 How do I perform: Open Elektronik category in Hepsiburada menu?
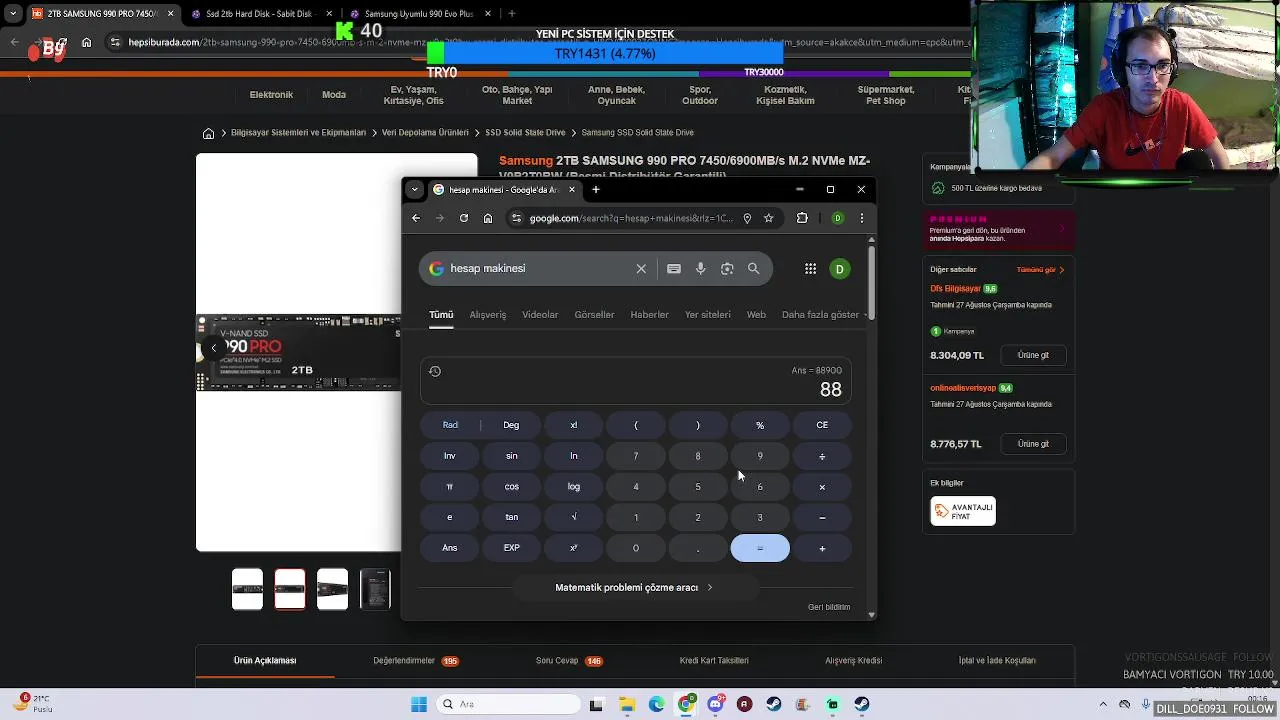point(271,95)
